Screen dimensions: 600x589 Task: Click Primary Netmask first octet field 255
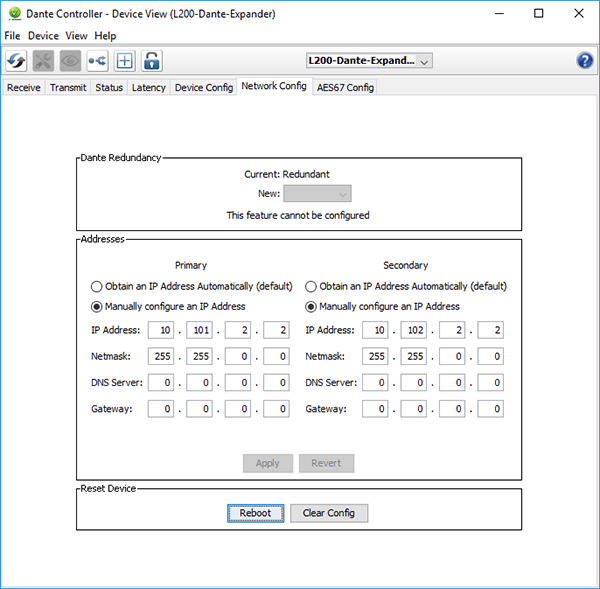(x=161, y=356)
